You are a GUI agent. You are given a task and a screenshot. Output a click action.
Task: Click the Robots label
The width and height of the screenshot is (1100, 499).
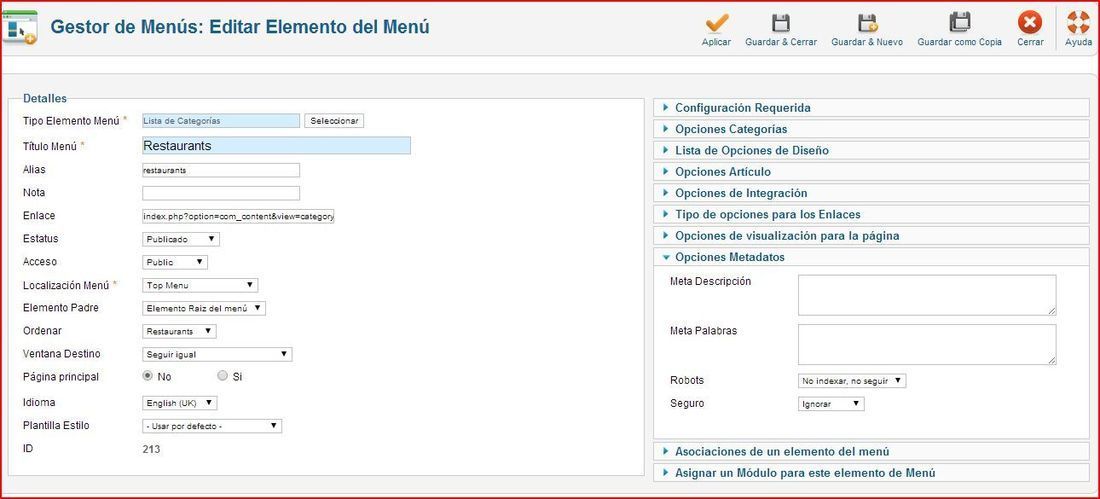[687, 380]
